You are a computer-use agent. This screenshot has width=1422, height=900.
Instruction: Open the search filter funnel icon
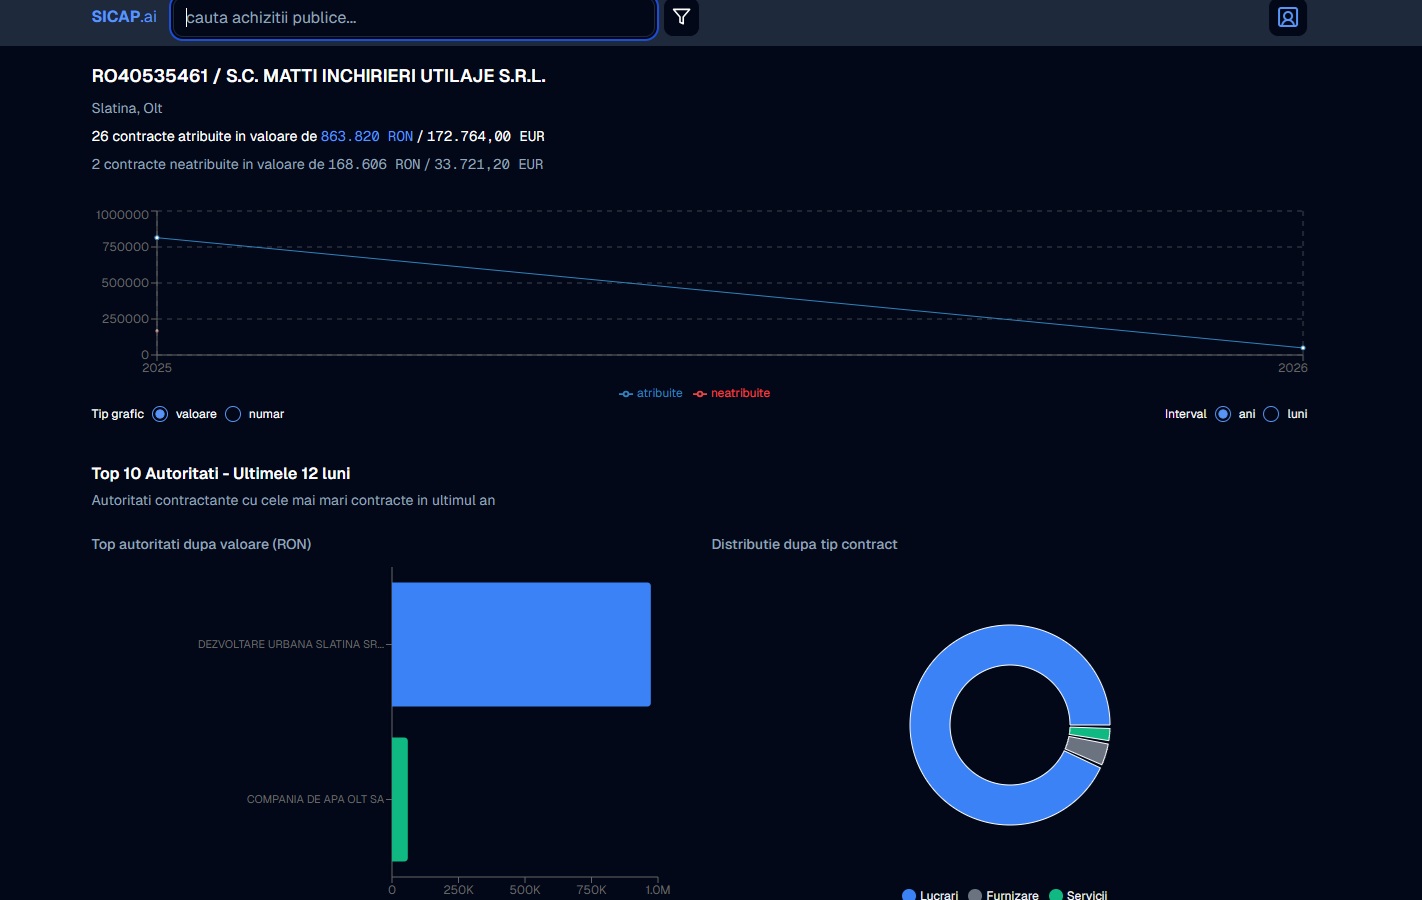(x=681, y=17)
